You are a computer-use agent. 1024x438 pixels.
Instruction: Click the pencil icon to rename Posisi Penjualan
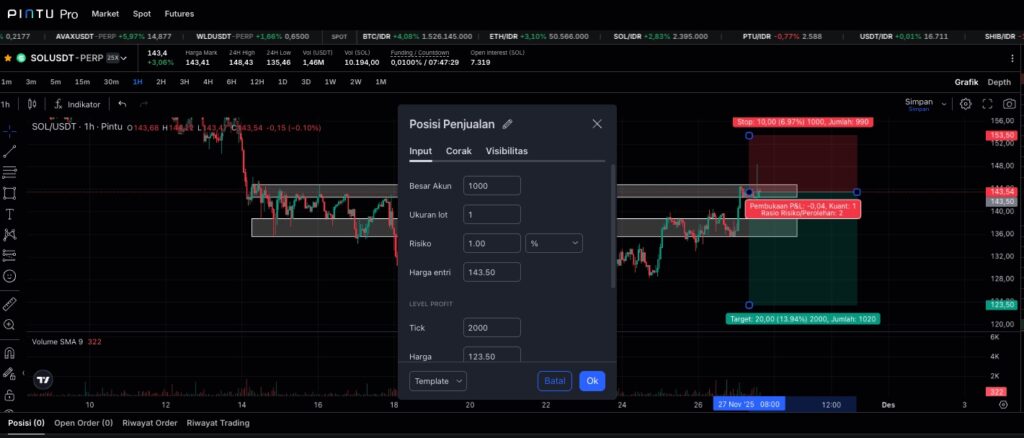coord(508,124)
